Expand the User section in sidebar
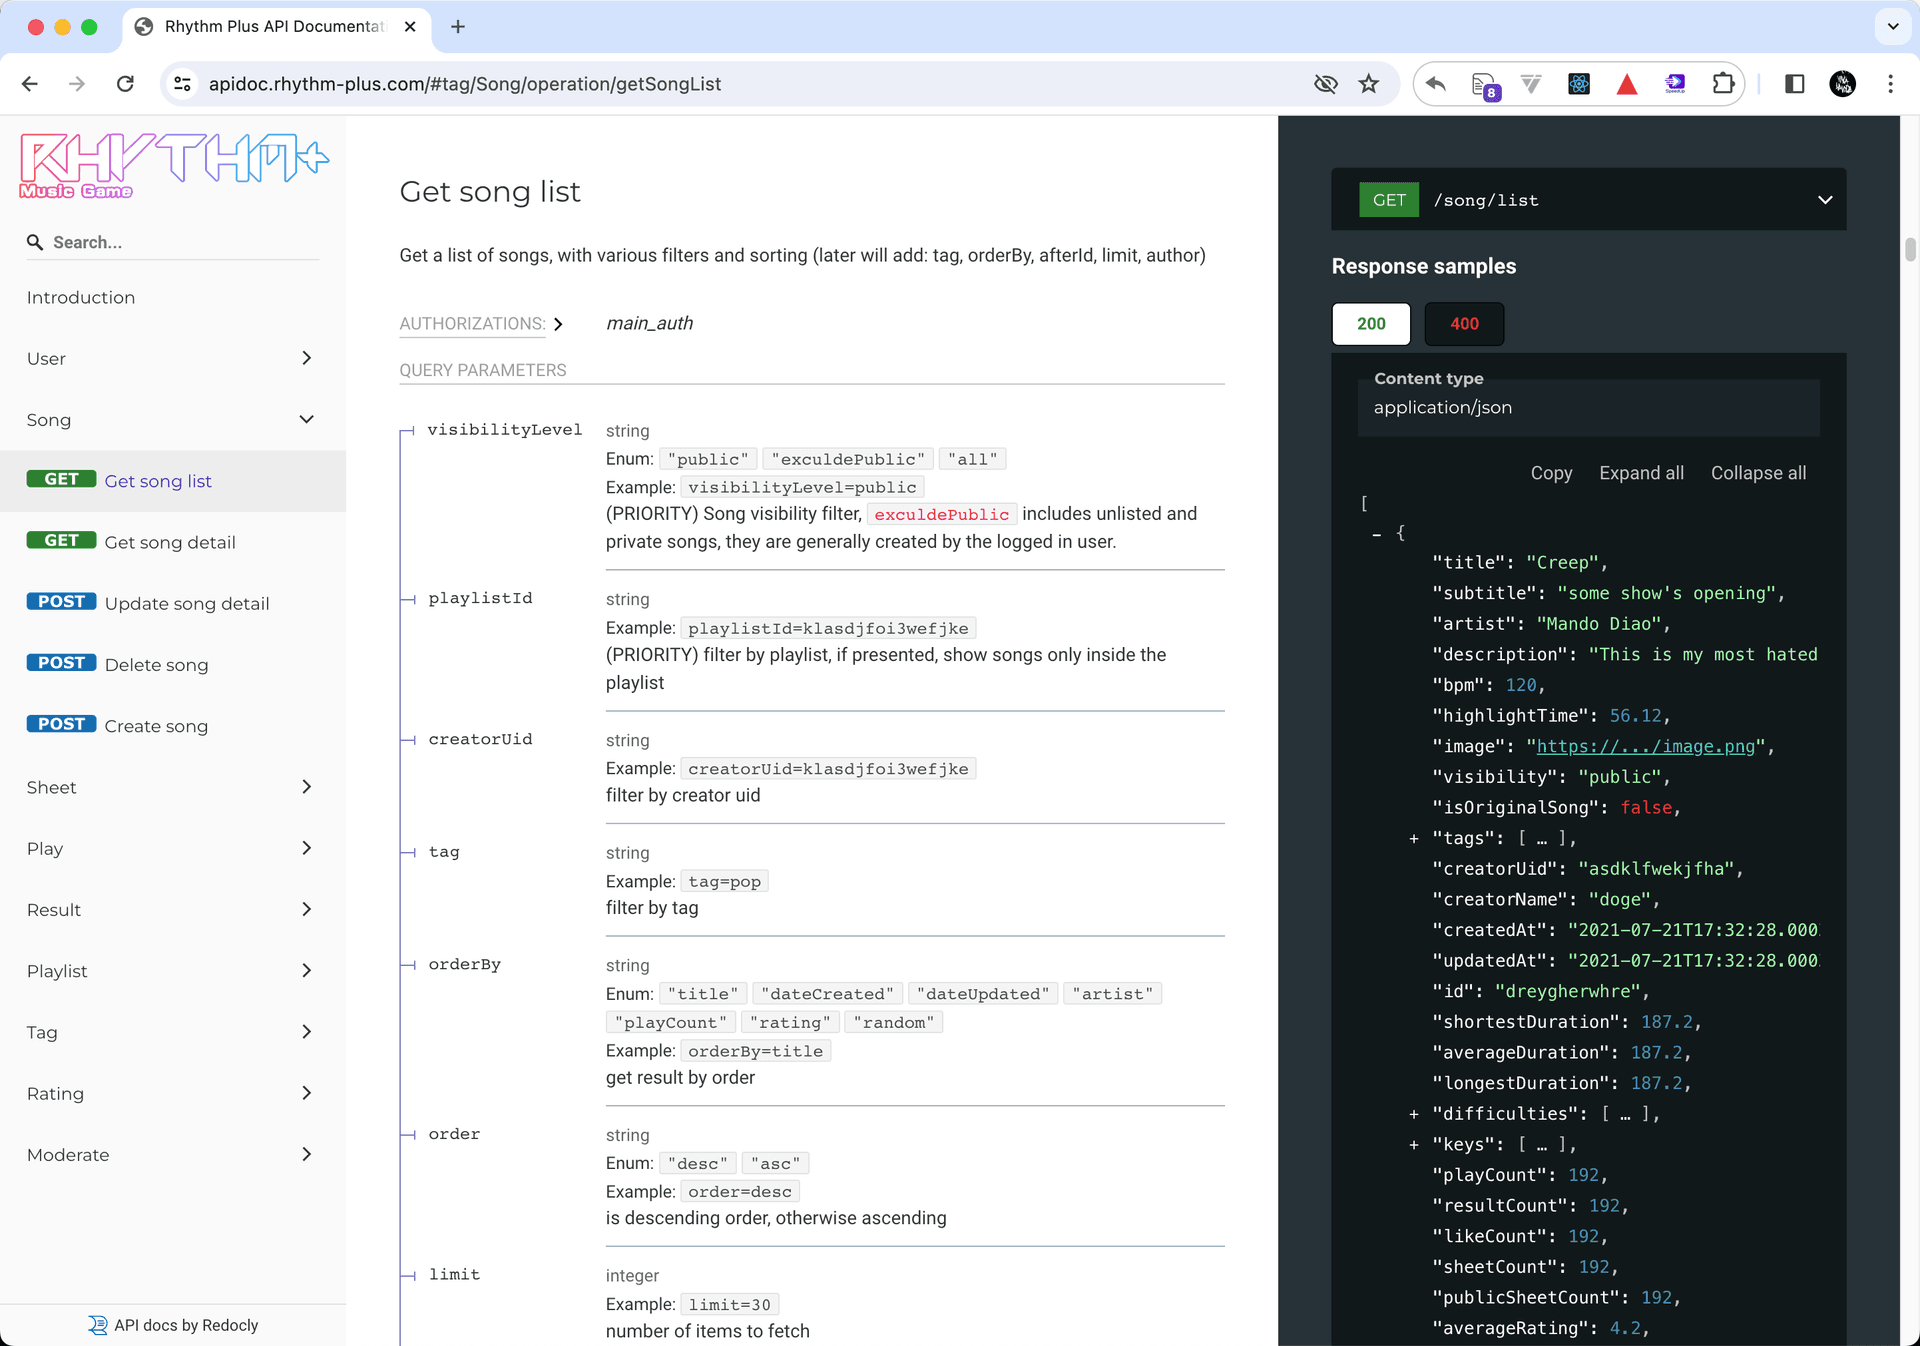1920x1346 pixels. click(x=306, y=358)
